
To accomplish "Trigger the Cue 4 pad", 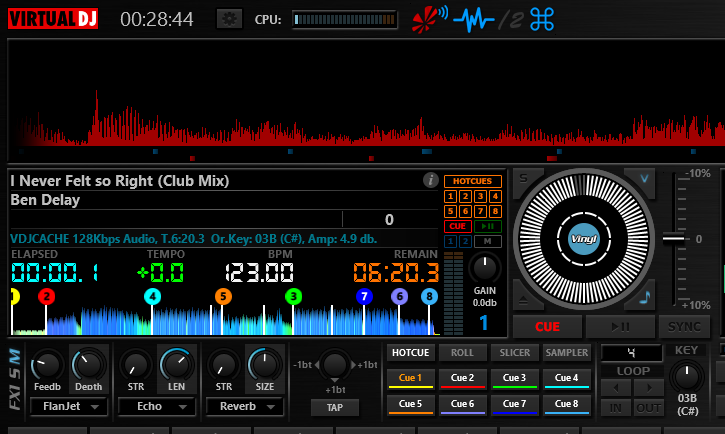I will (x=567, y=378).
